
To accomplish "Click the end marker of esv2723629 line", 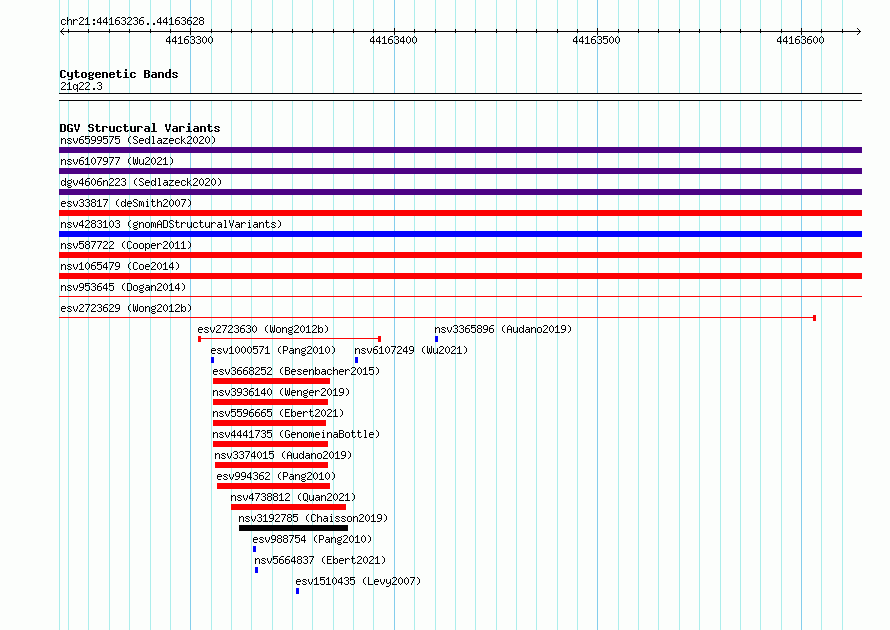I will (815, 318).
